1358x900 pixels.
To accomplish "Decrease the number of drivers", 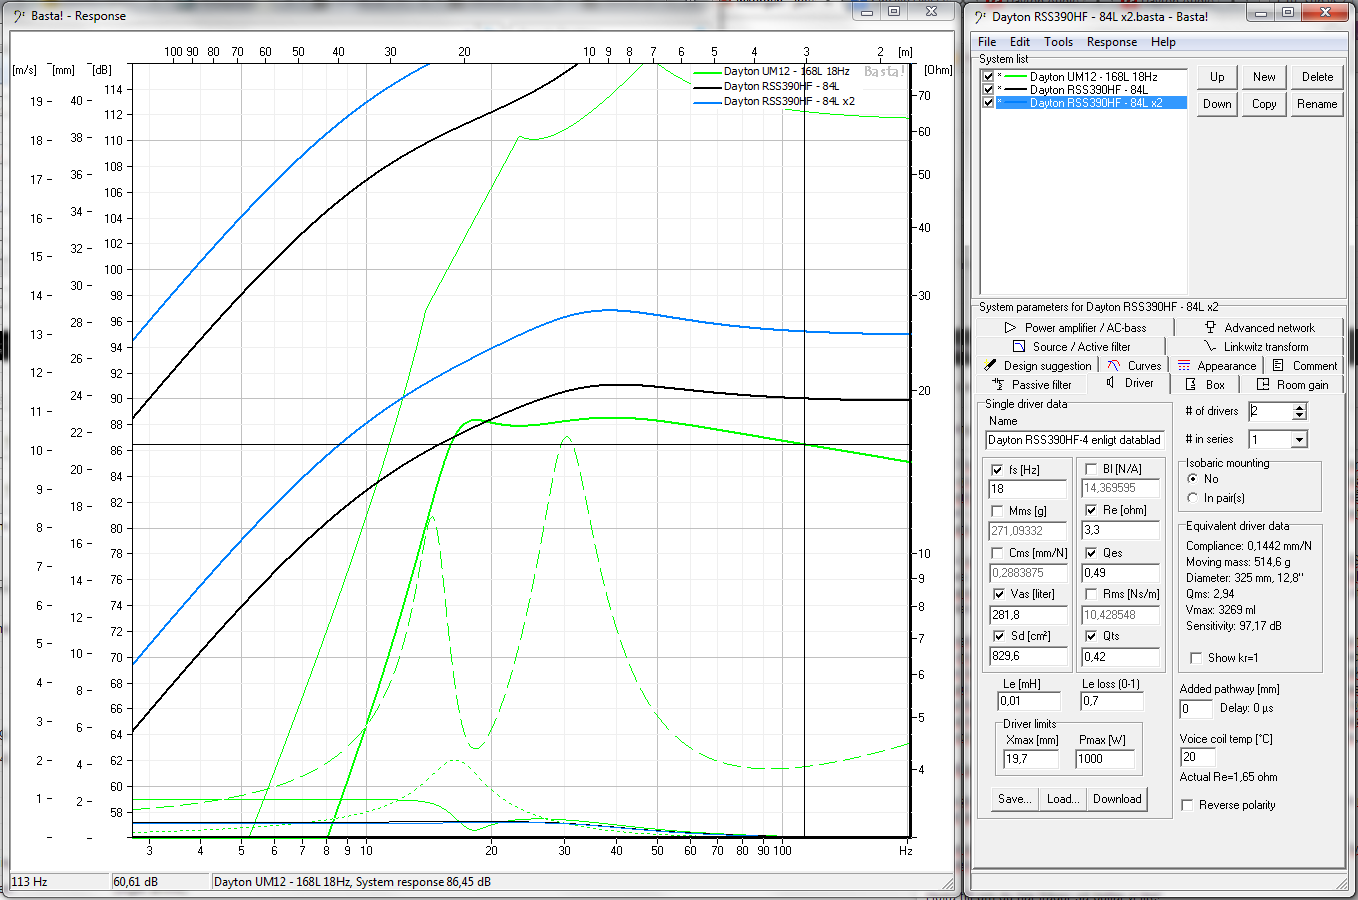I will tap(1299, 415).
